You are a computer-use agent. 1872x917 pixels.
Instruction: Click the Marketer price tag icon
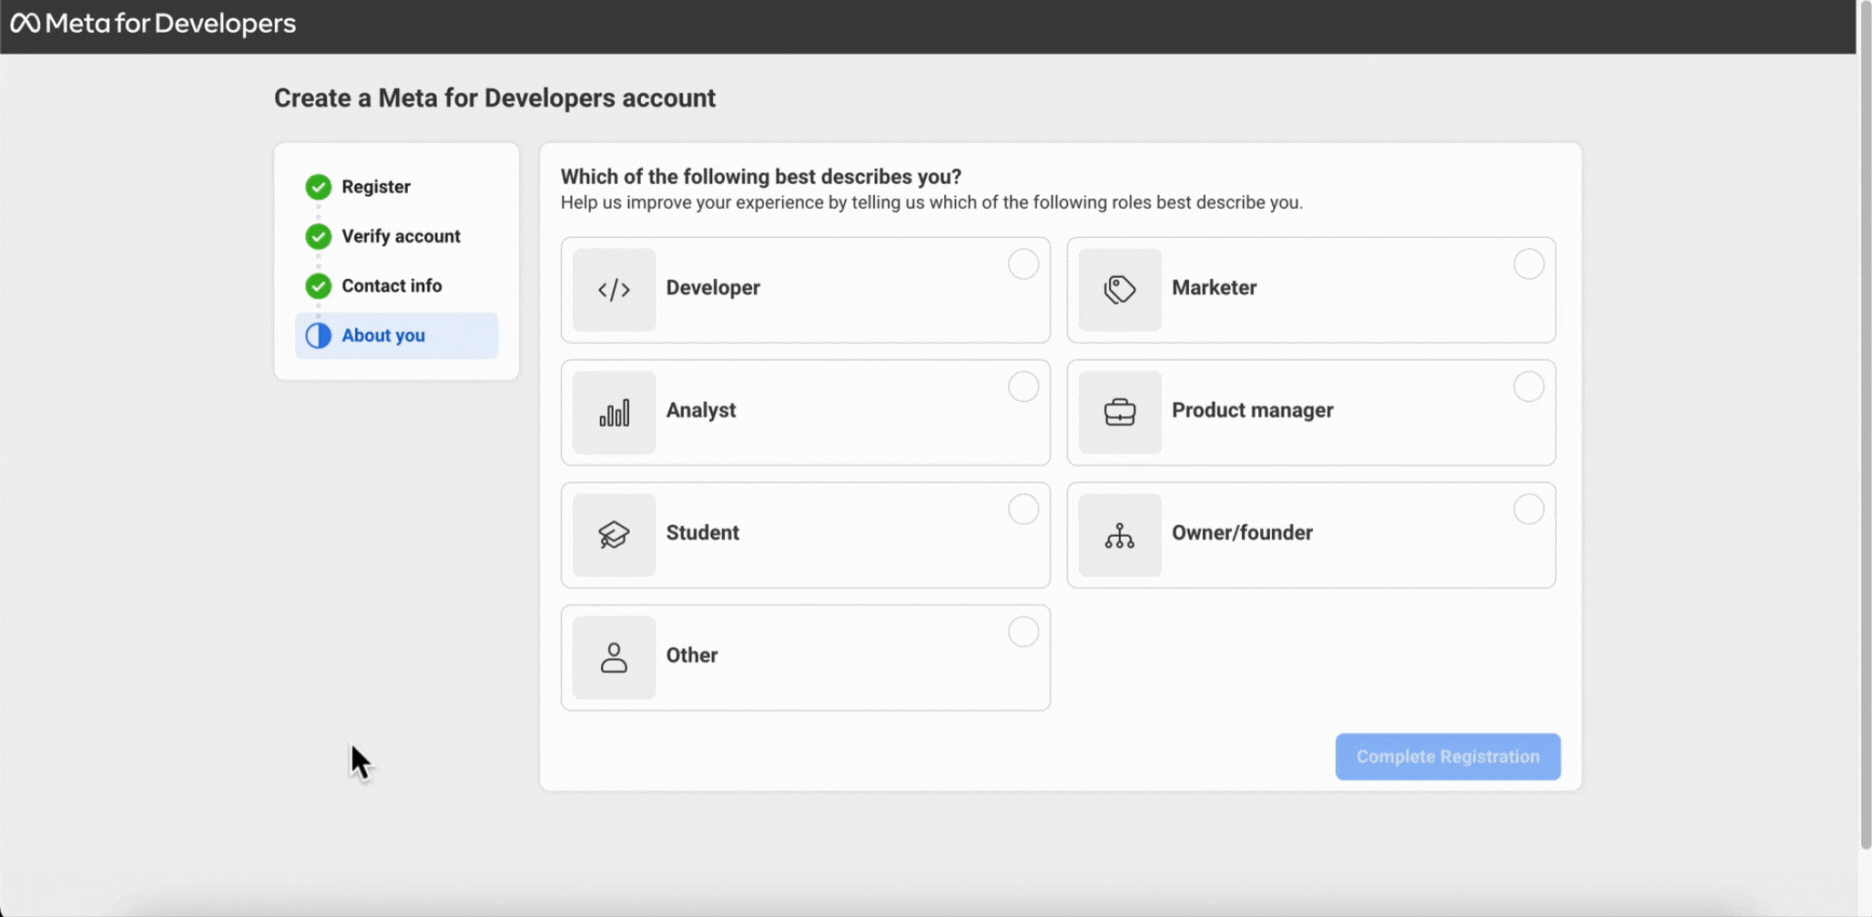pyautogui.click(x=1120, y=290)
